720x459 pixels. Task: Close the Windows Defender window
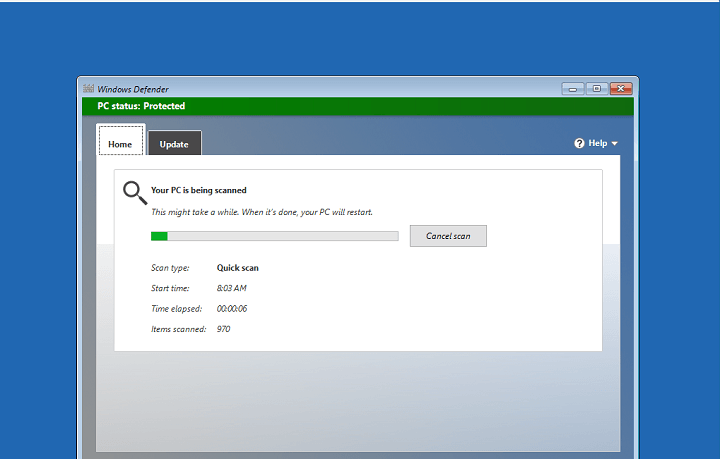[621, 89]
